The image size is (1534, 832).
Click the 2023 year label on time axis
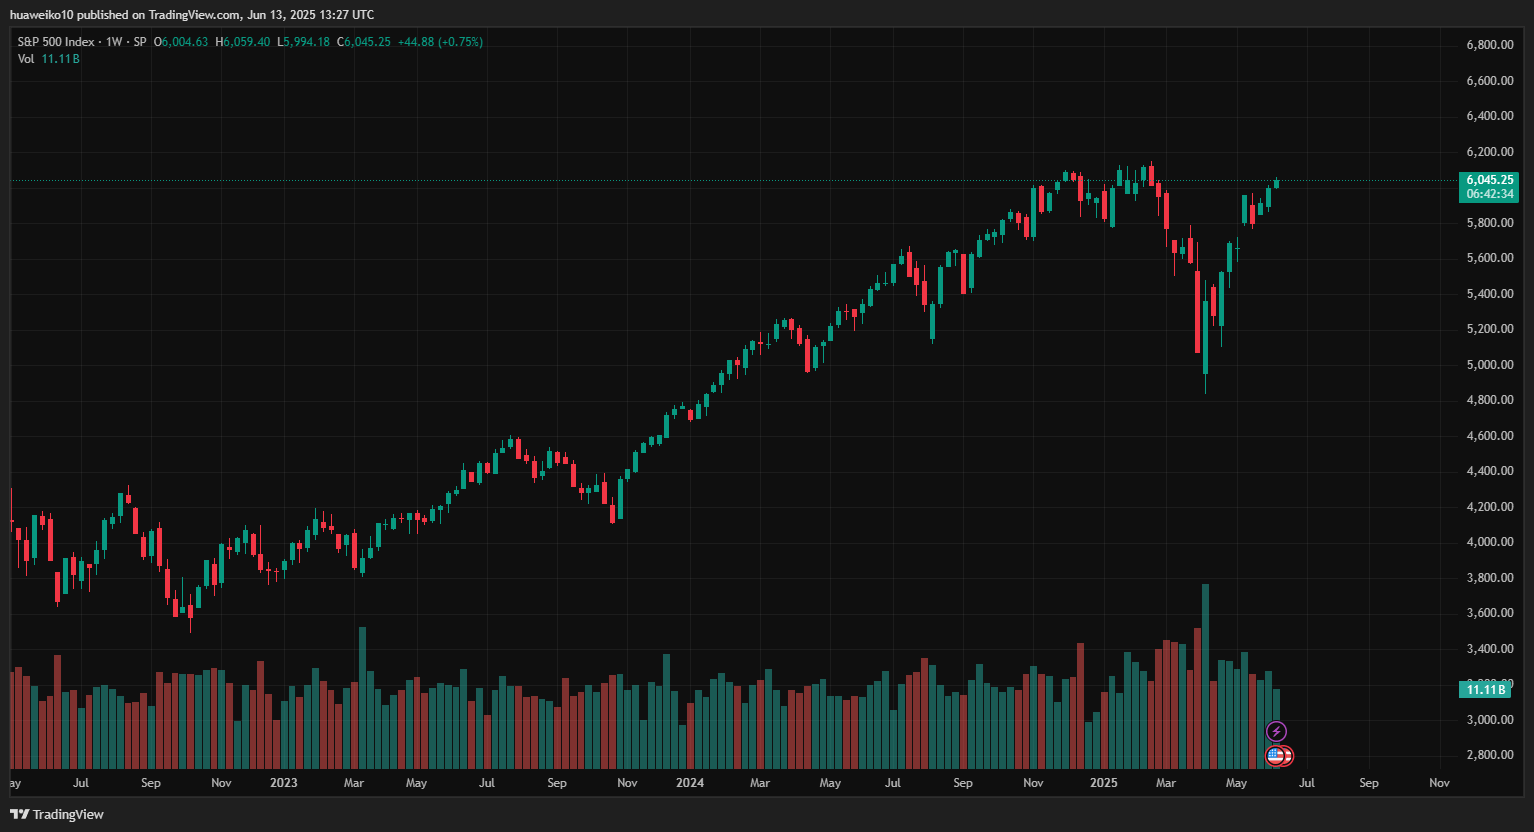284,783
